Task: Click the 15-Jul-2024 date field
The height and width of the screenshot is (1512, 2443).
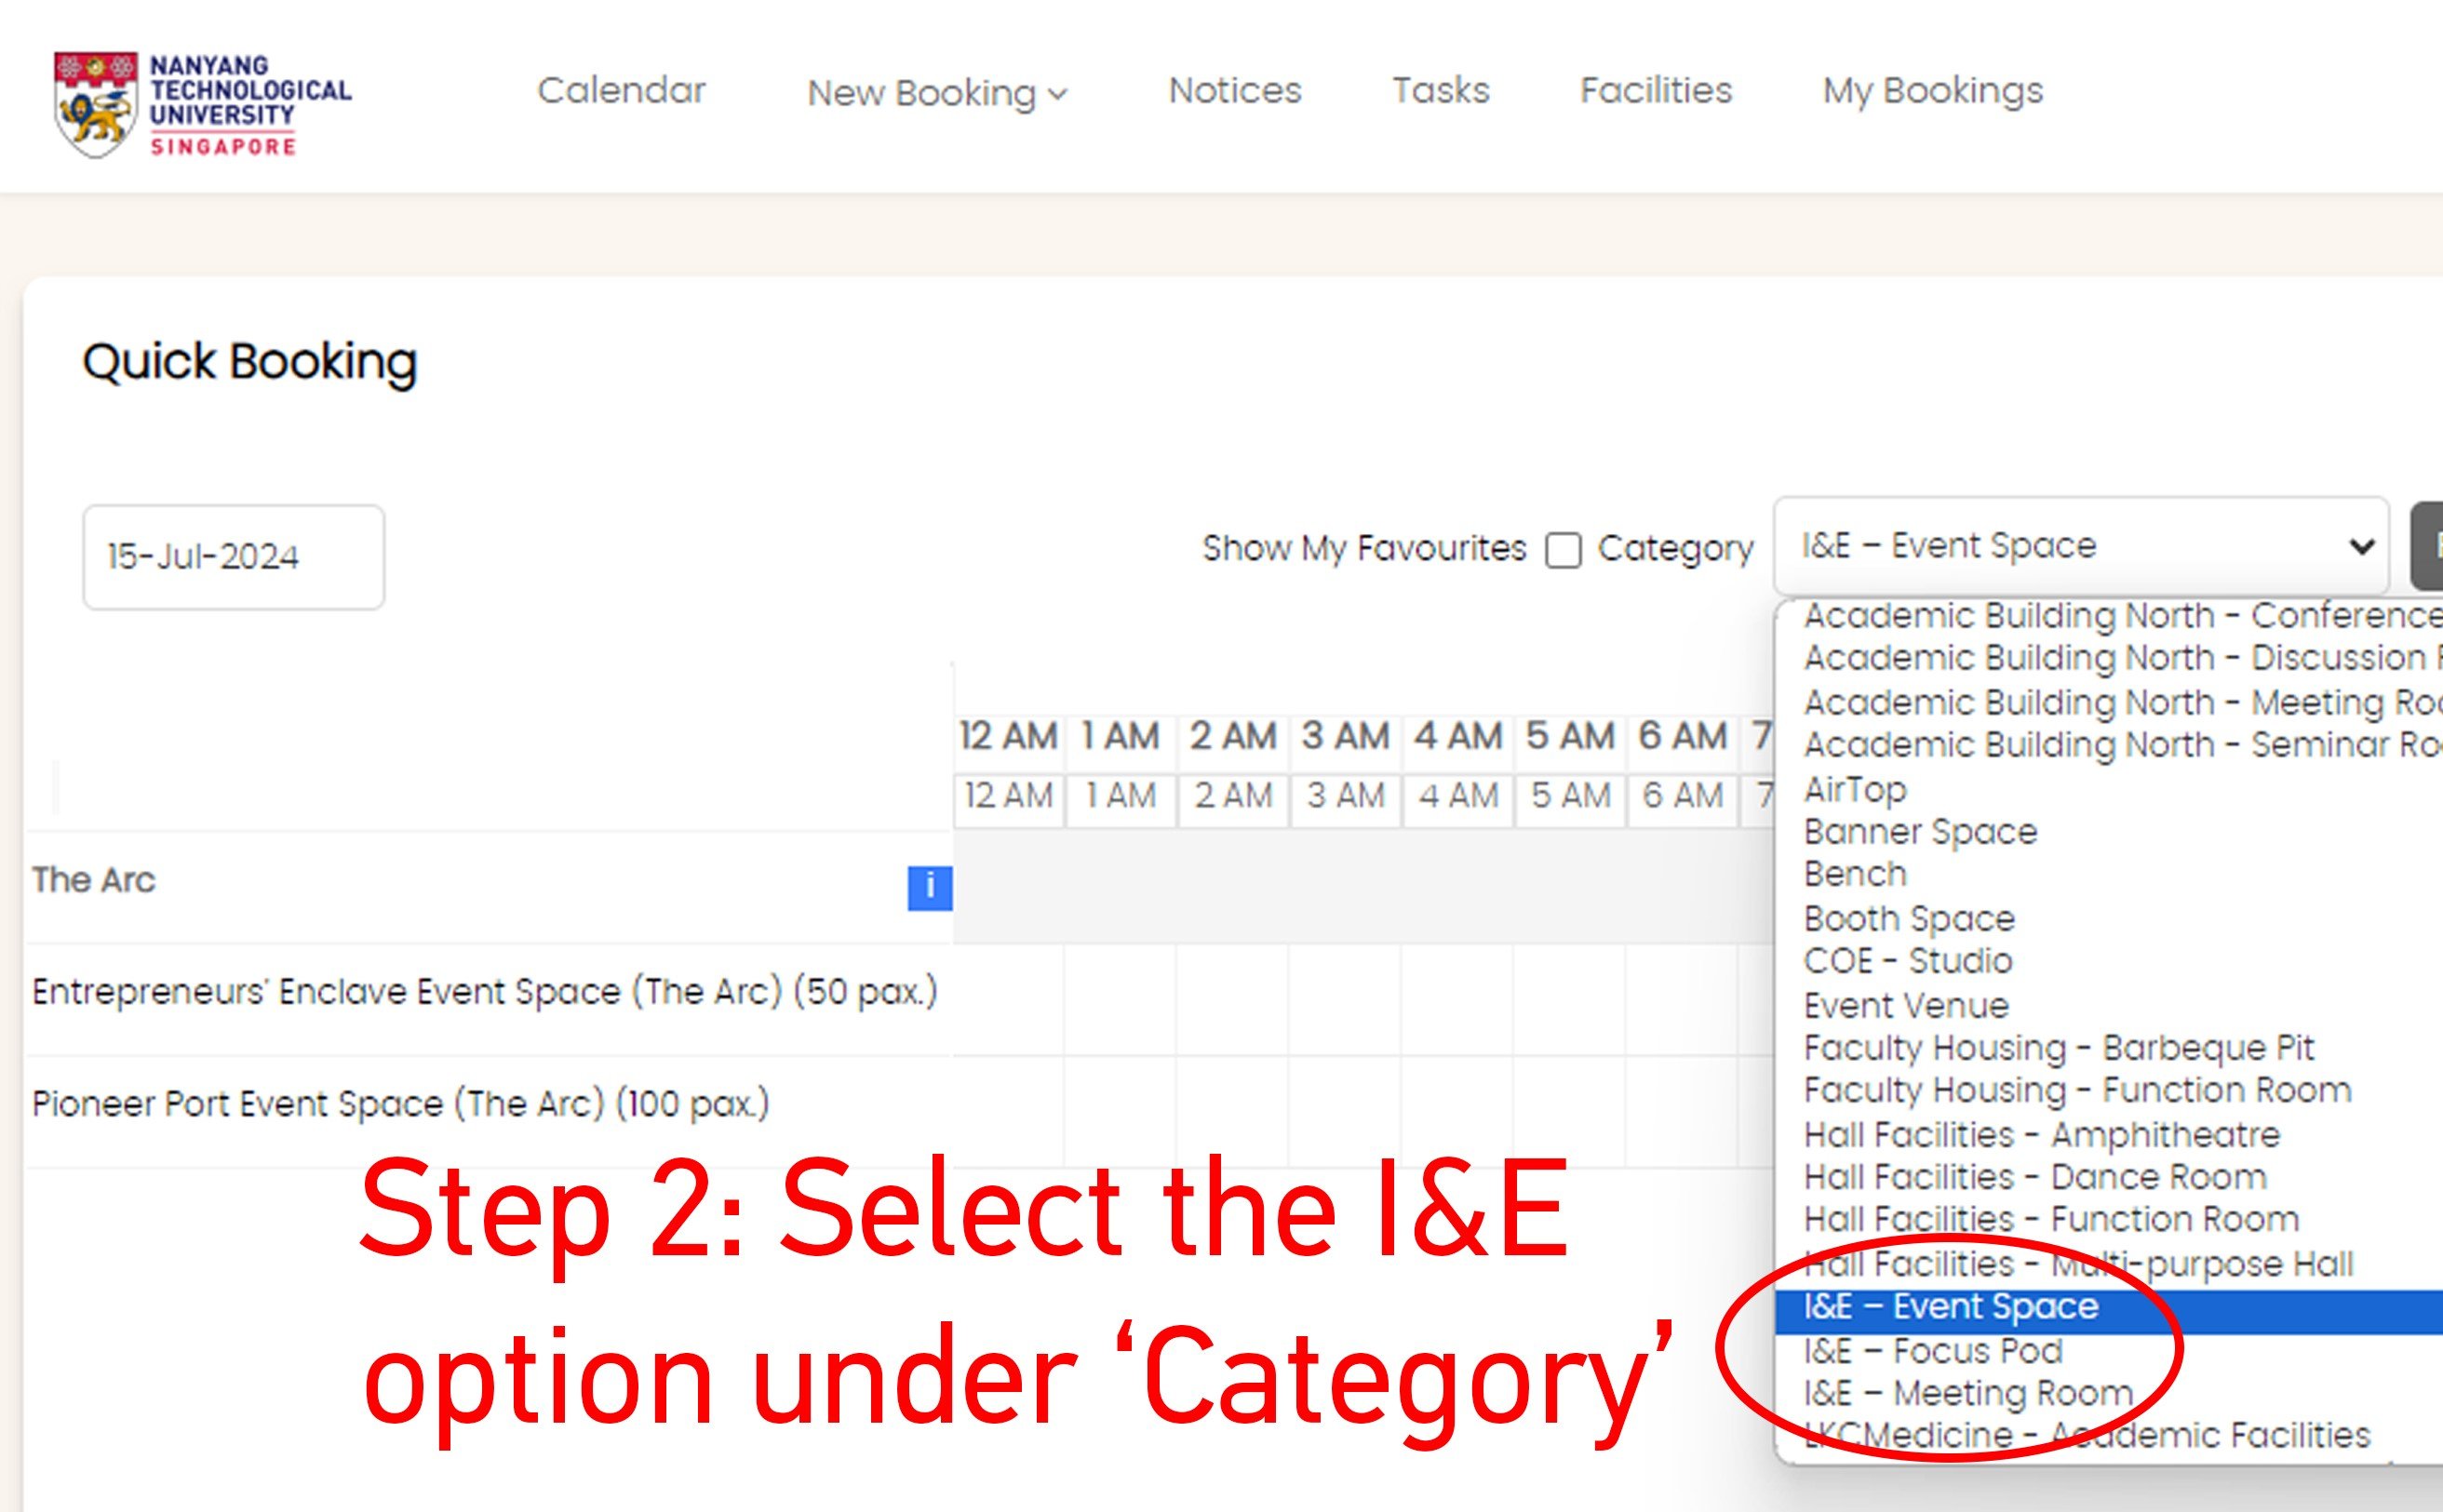Action: point(233,557)
